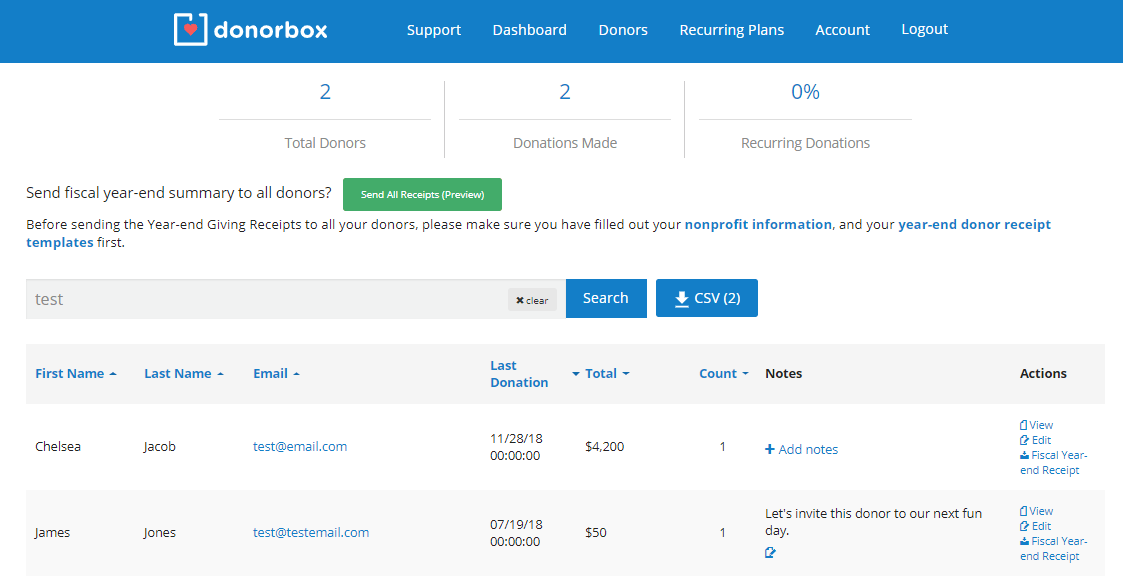View Chelsea Jacob's donor record
The height and width of the screenshot is (581, 1123).
(x=1036, y=425)
